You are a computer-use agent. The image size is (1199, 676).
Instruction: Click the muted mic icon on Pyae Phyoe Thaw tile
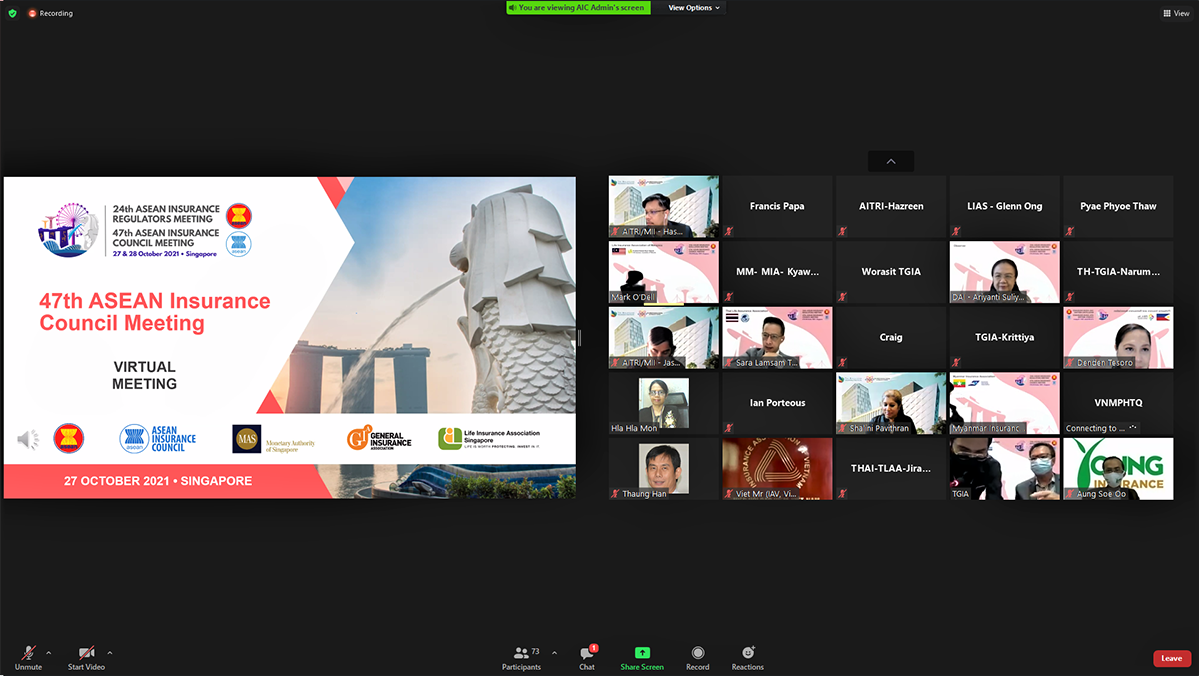(1069, 231)
